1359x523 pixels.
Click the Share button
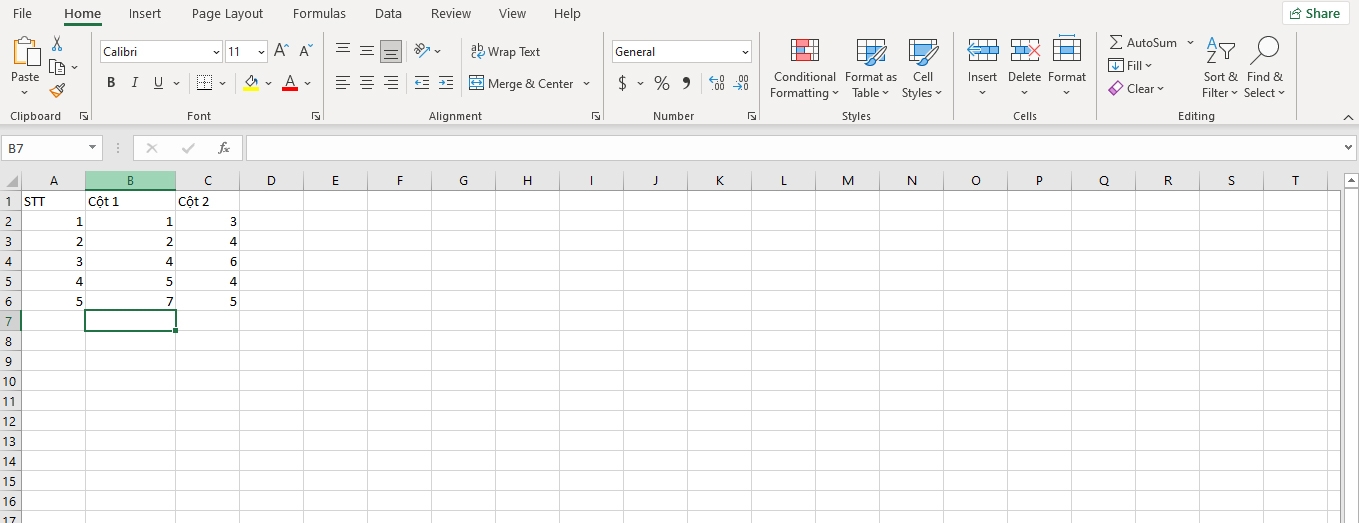1315,13
